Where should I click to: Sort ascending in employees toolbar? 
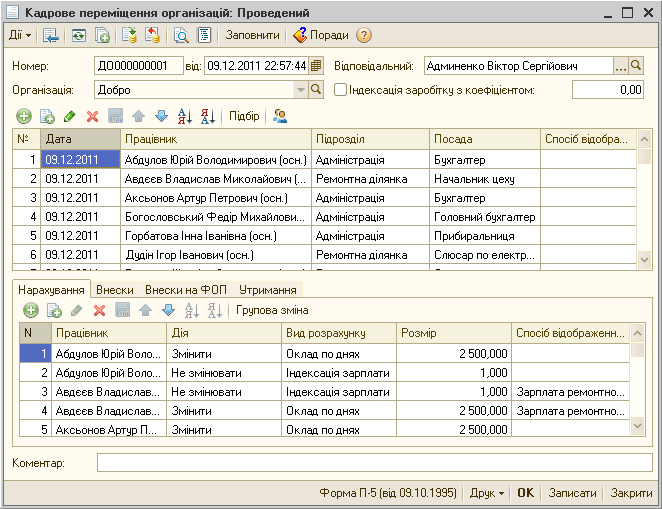pos(185,116)
